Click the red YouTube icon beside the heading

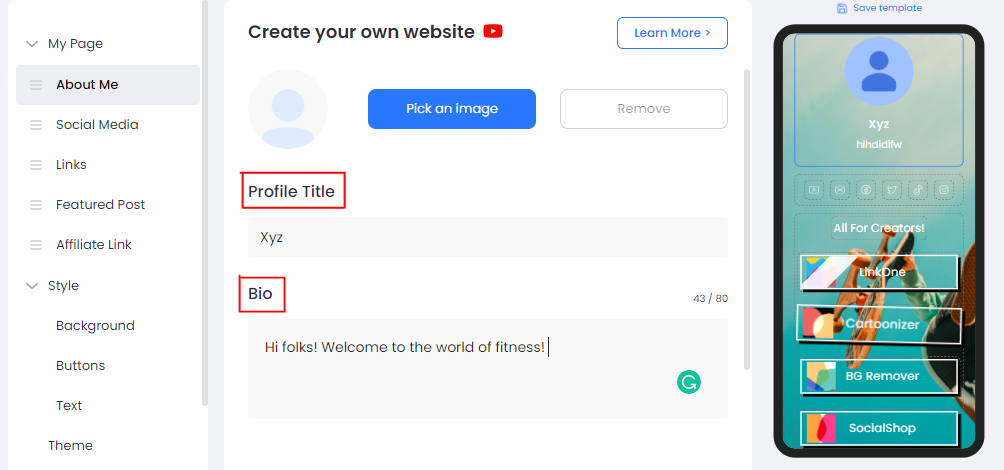point(493,31)
